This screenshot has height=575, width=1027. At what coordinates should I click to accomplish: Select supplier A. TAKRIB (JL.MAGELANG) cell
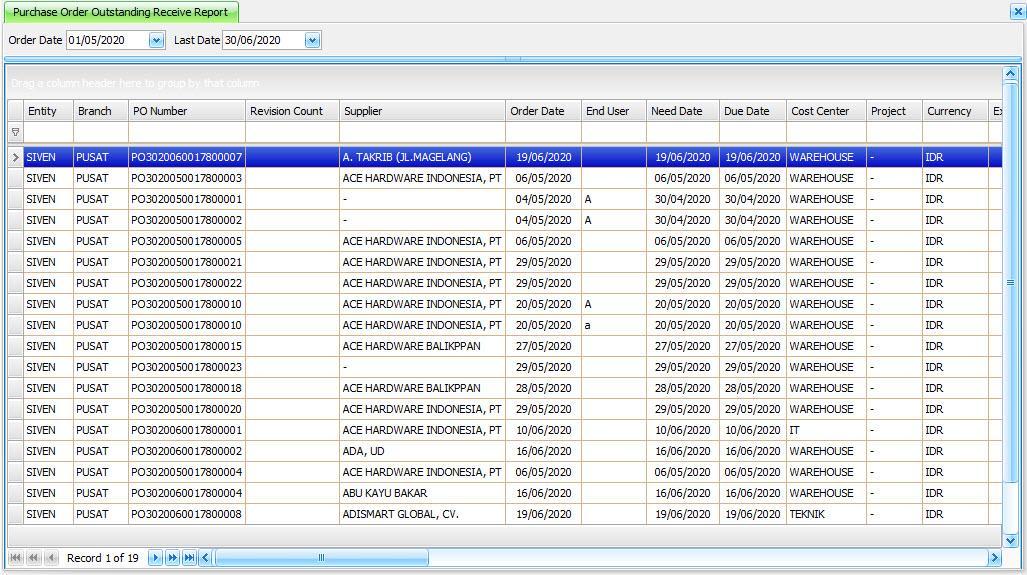tap(422, 157)
